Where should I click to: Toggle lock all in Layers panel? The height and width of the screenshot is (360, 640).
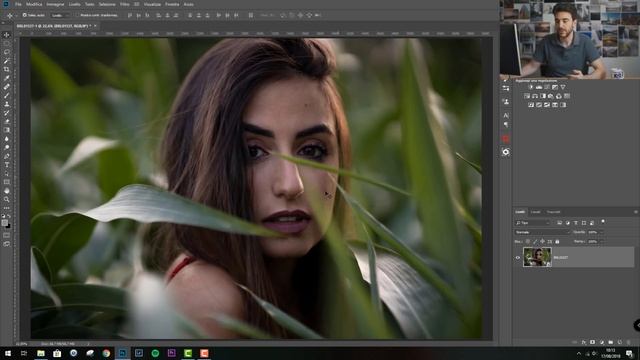coord(557,242)
